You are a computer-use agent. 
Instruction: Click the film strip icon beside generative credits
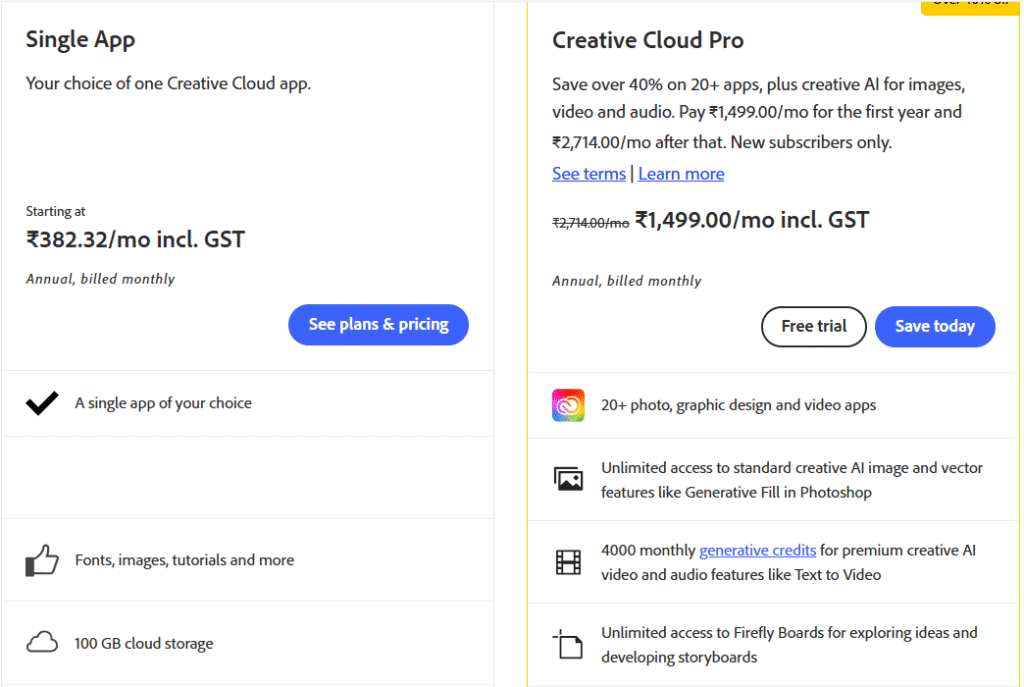point(568,562)
